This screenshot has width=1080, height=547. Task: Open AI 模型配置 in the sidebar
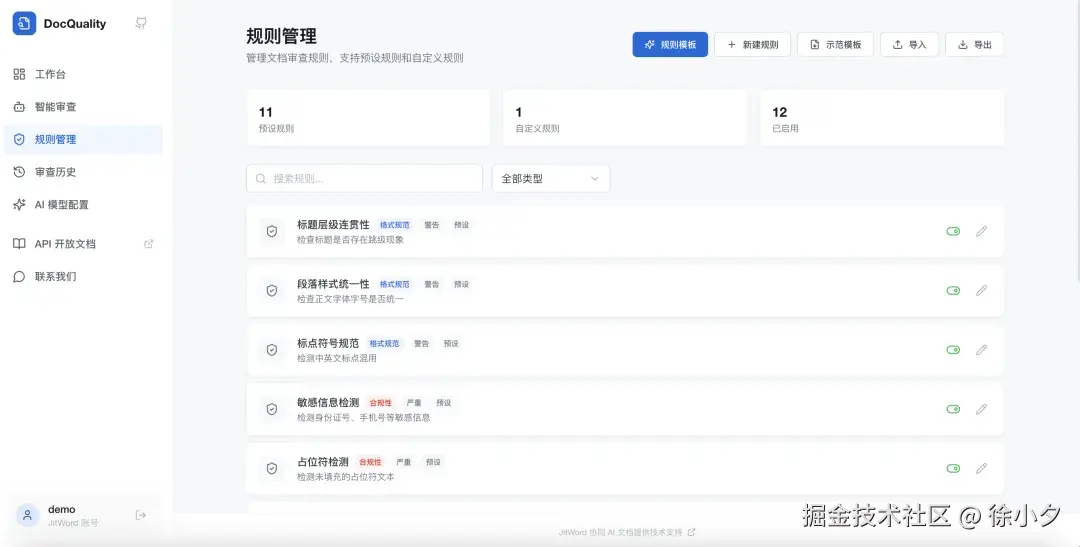pos(84,205)
